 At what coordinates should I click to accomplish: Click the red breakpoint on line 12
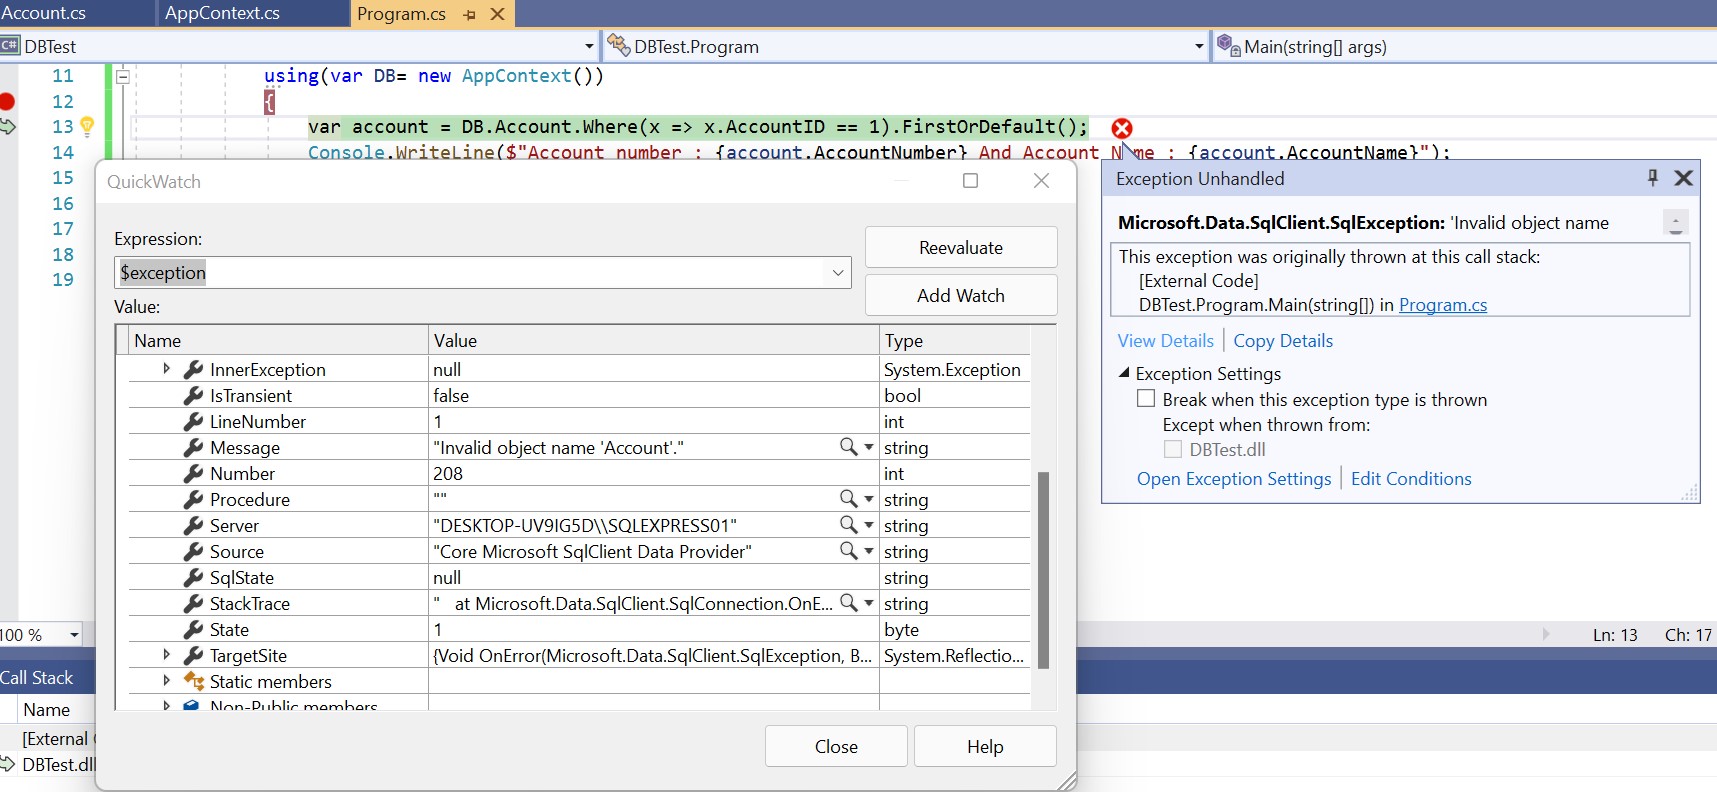point(7,101)
